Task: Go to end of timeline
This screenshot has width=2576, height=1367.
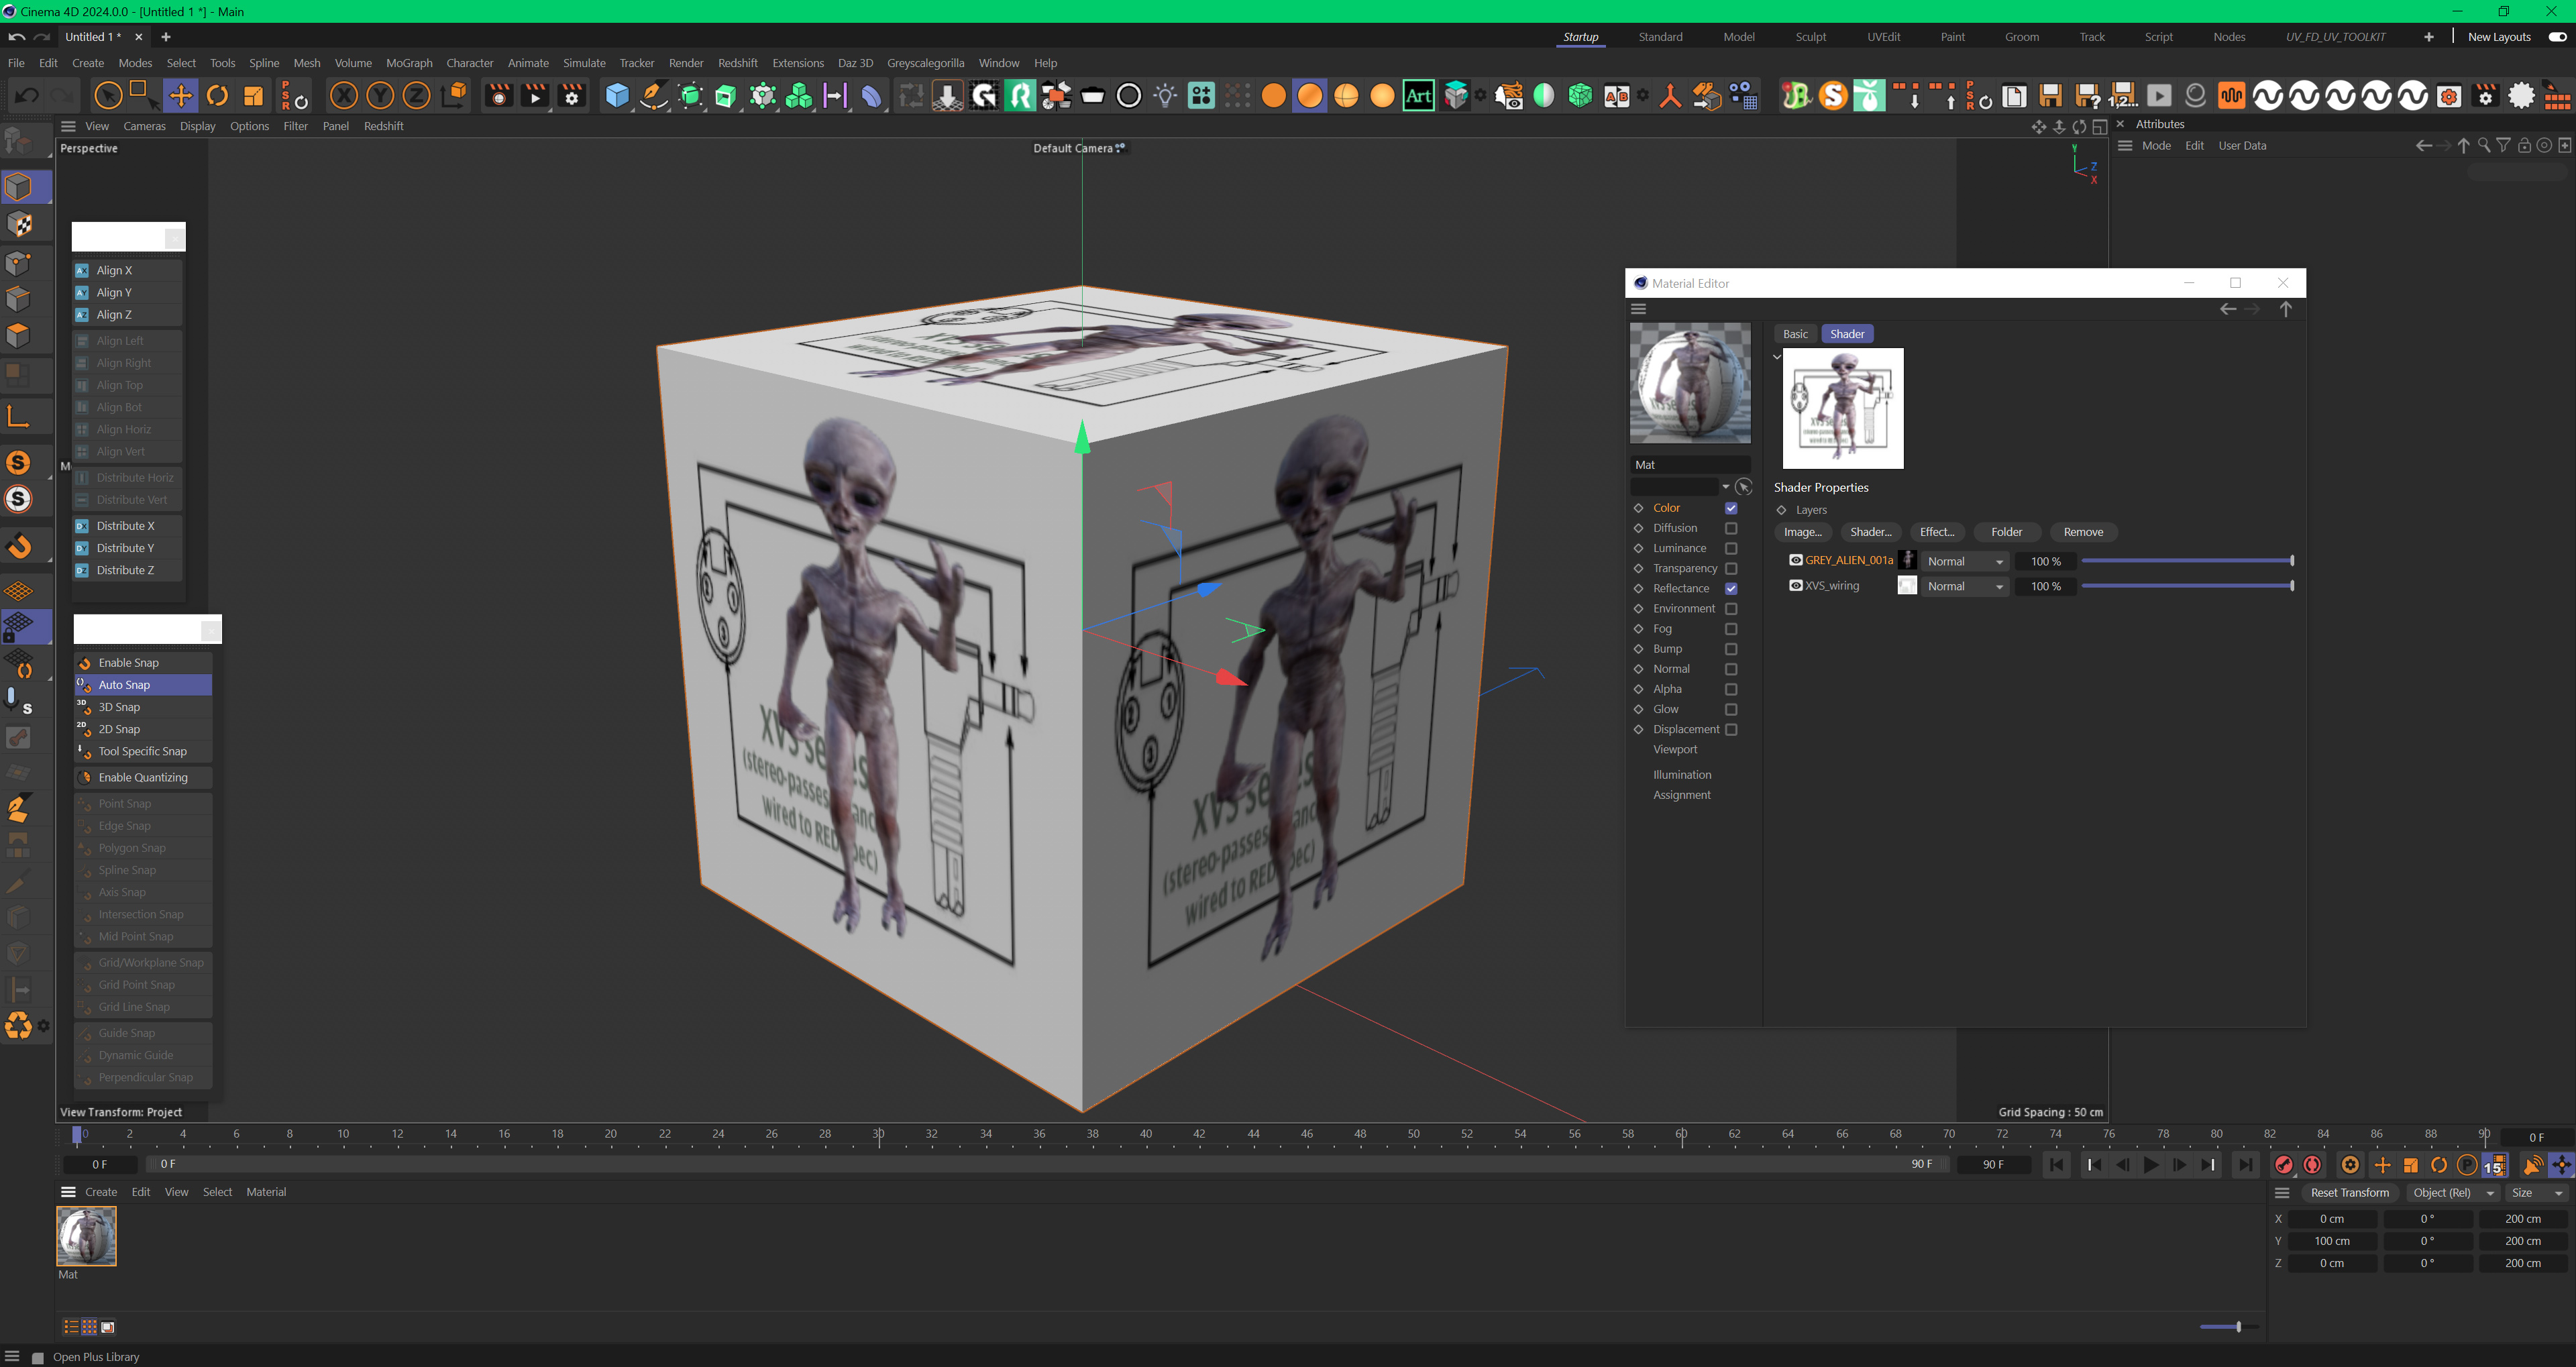Action: coord(2245,1165)
